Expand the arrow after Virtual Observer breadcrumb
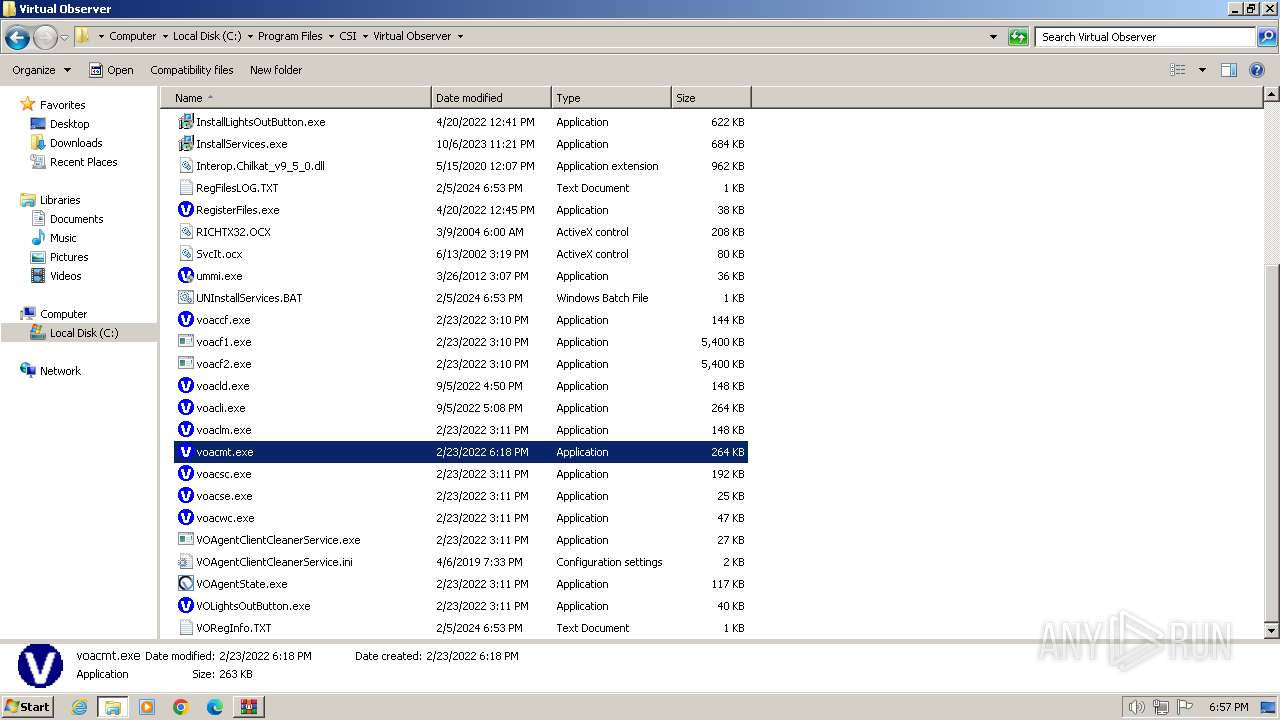The image size is (1280, 720). [460, 36]
